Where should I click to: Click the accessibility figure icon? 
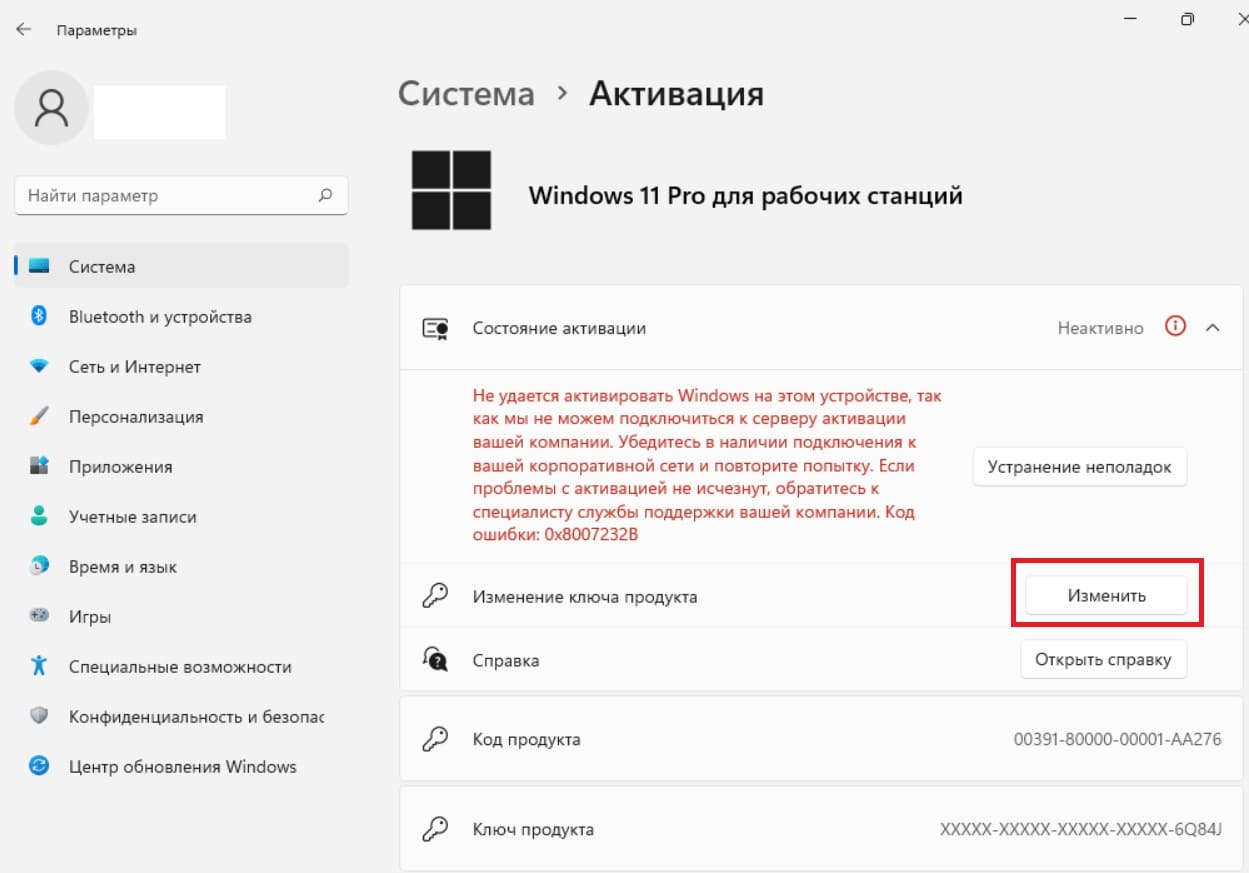pos(39,666)
